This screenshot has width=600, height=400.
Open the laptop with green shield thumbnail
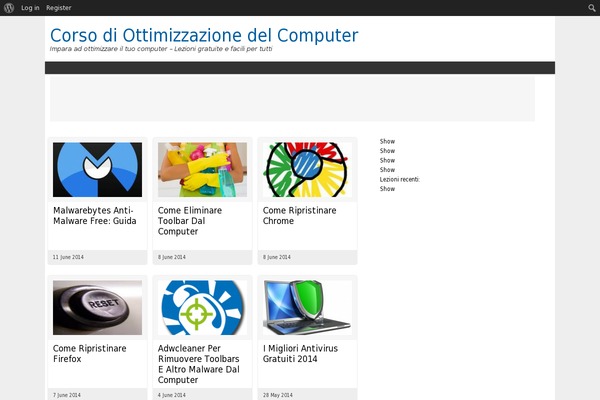[x=307, y=307]
